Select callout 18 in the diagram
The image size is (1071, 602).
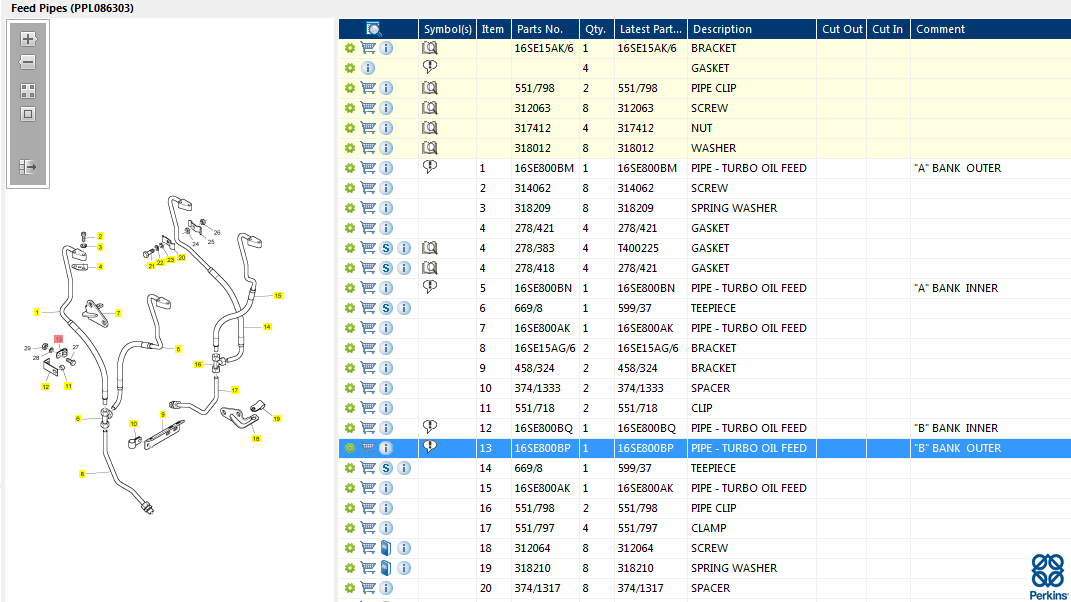[x=256, y=439]
